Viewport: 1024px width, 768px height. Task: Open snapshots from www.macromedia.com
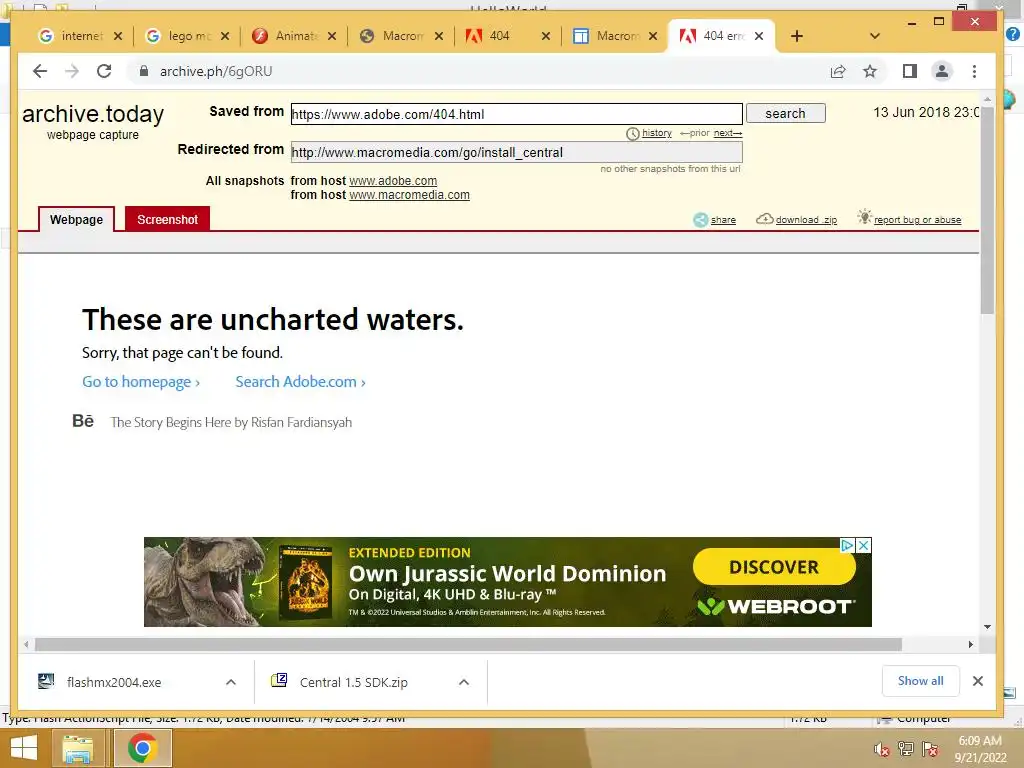pos(409,195)
